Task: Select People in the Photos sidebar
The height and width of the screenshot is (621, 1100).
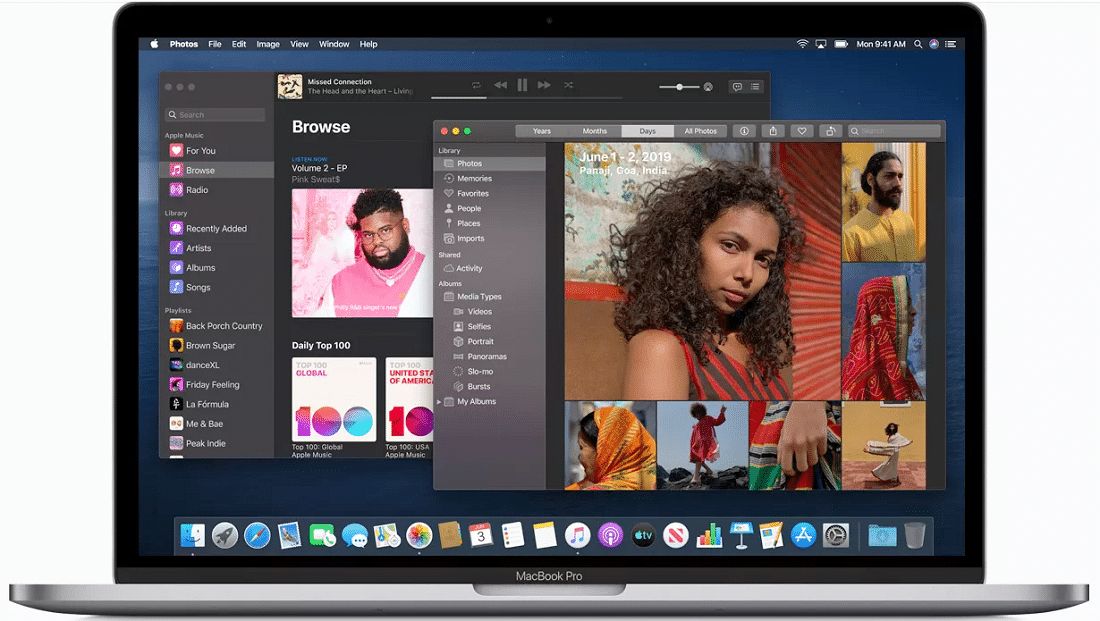Action: pos(490,208)
